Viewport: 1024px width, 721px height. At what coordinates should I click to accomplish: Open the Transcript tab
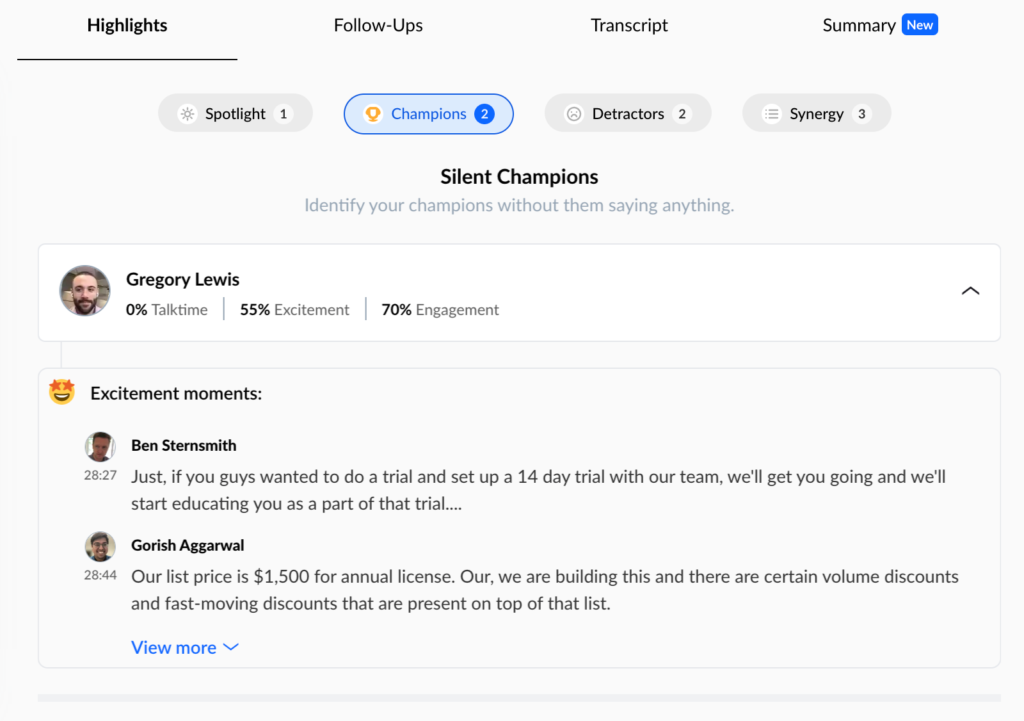coord(629,25)
